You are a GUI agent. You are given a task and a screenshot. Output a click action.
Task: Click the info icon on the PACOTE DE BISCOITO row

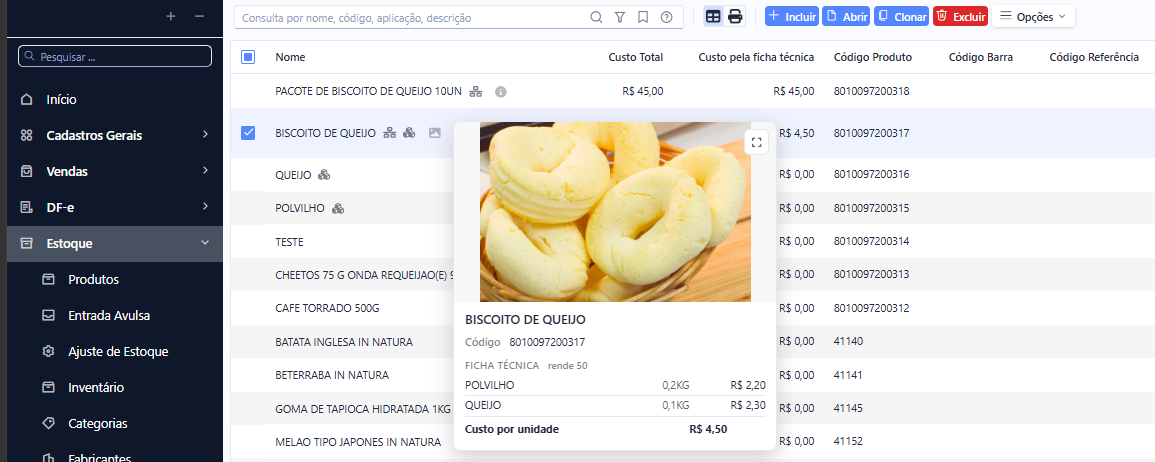(x=501, y=92)
